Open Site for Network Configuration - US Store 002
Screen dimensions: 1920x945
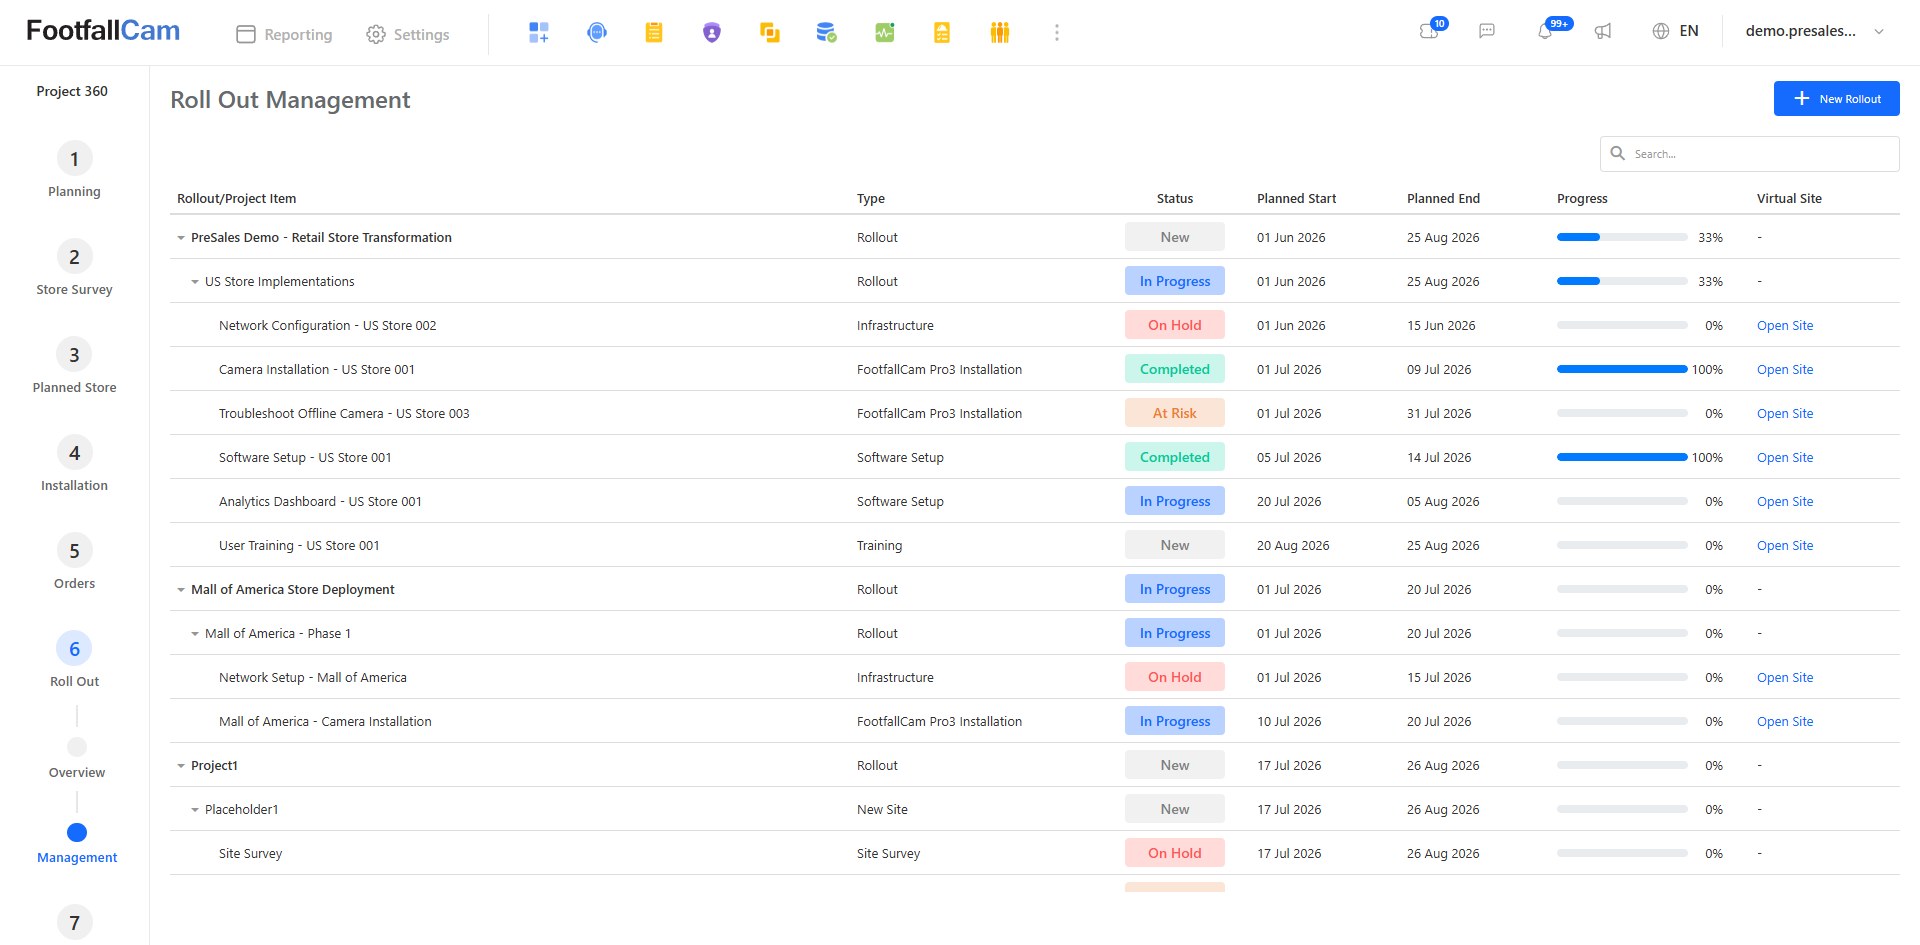pos(1785,326)
